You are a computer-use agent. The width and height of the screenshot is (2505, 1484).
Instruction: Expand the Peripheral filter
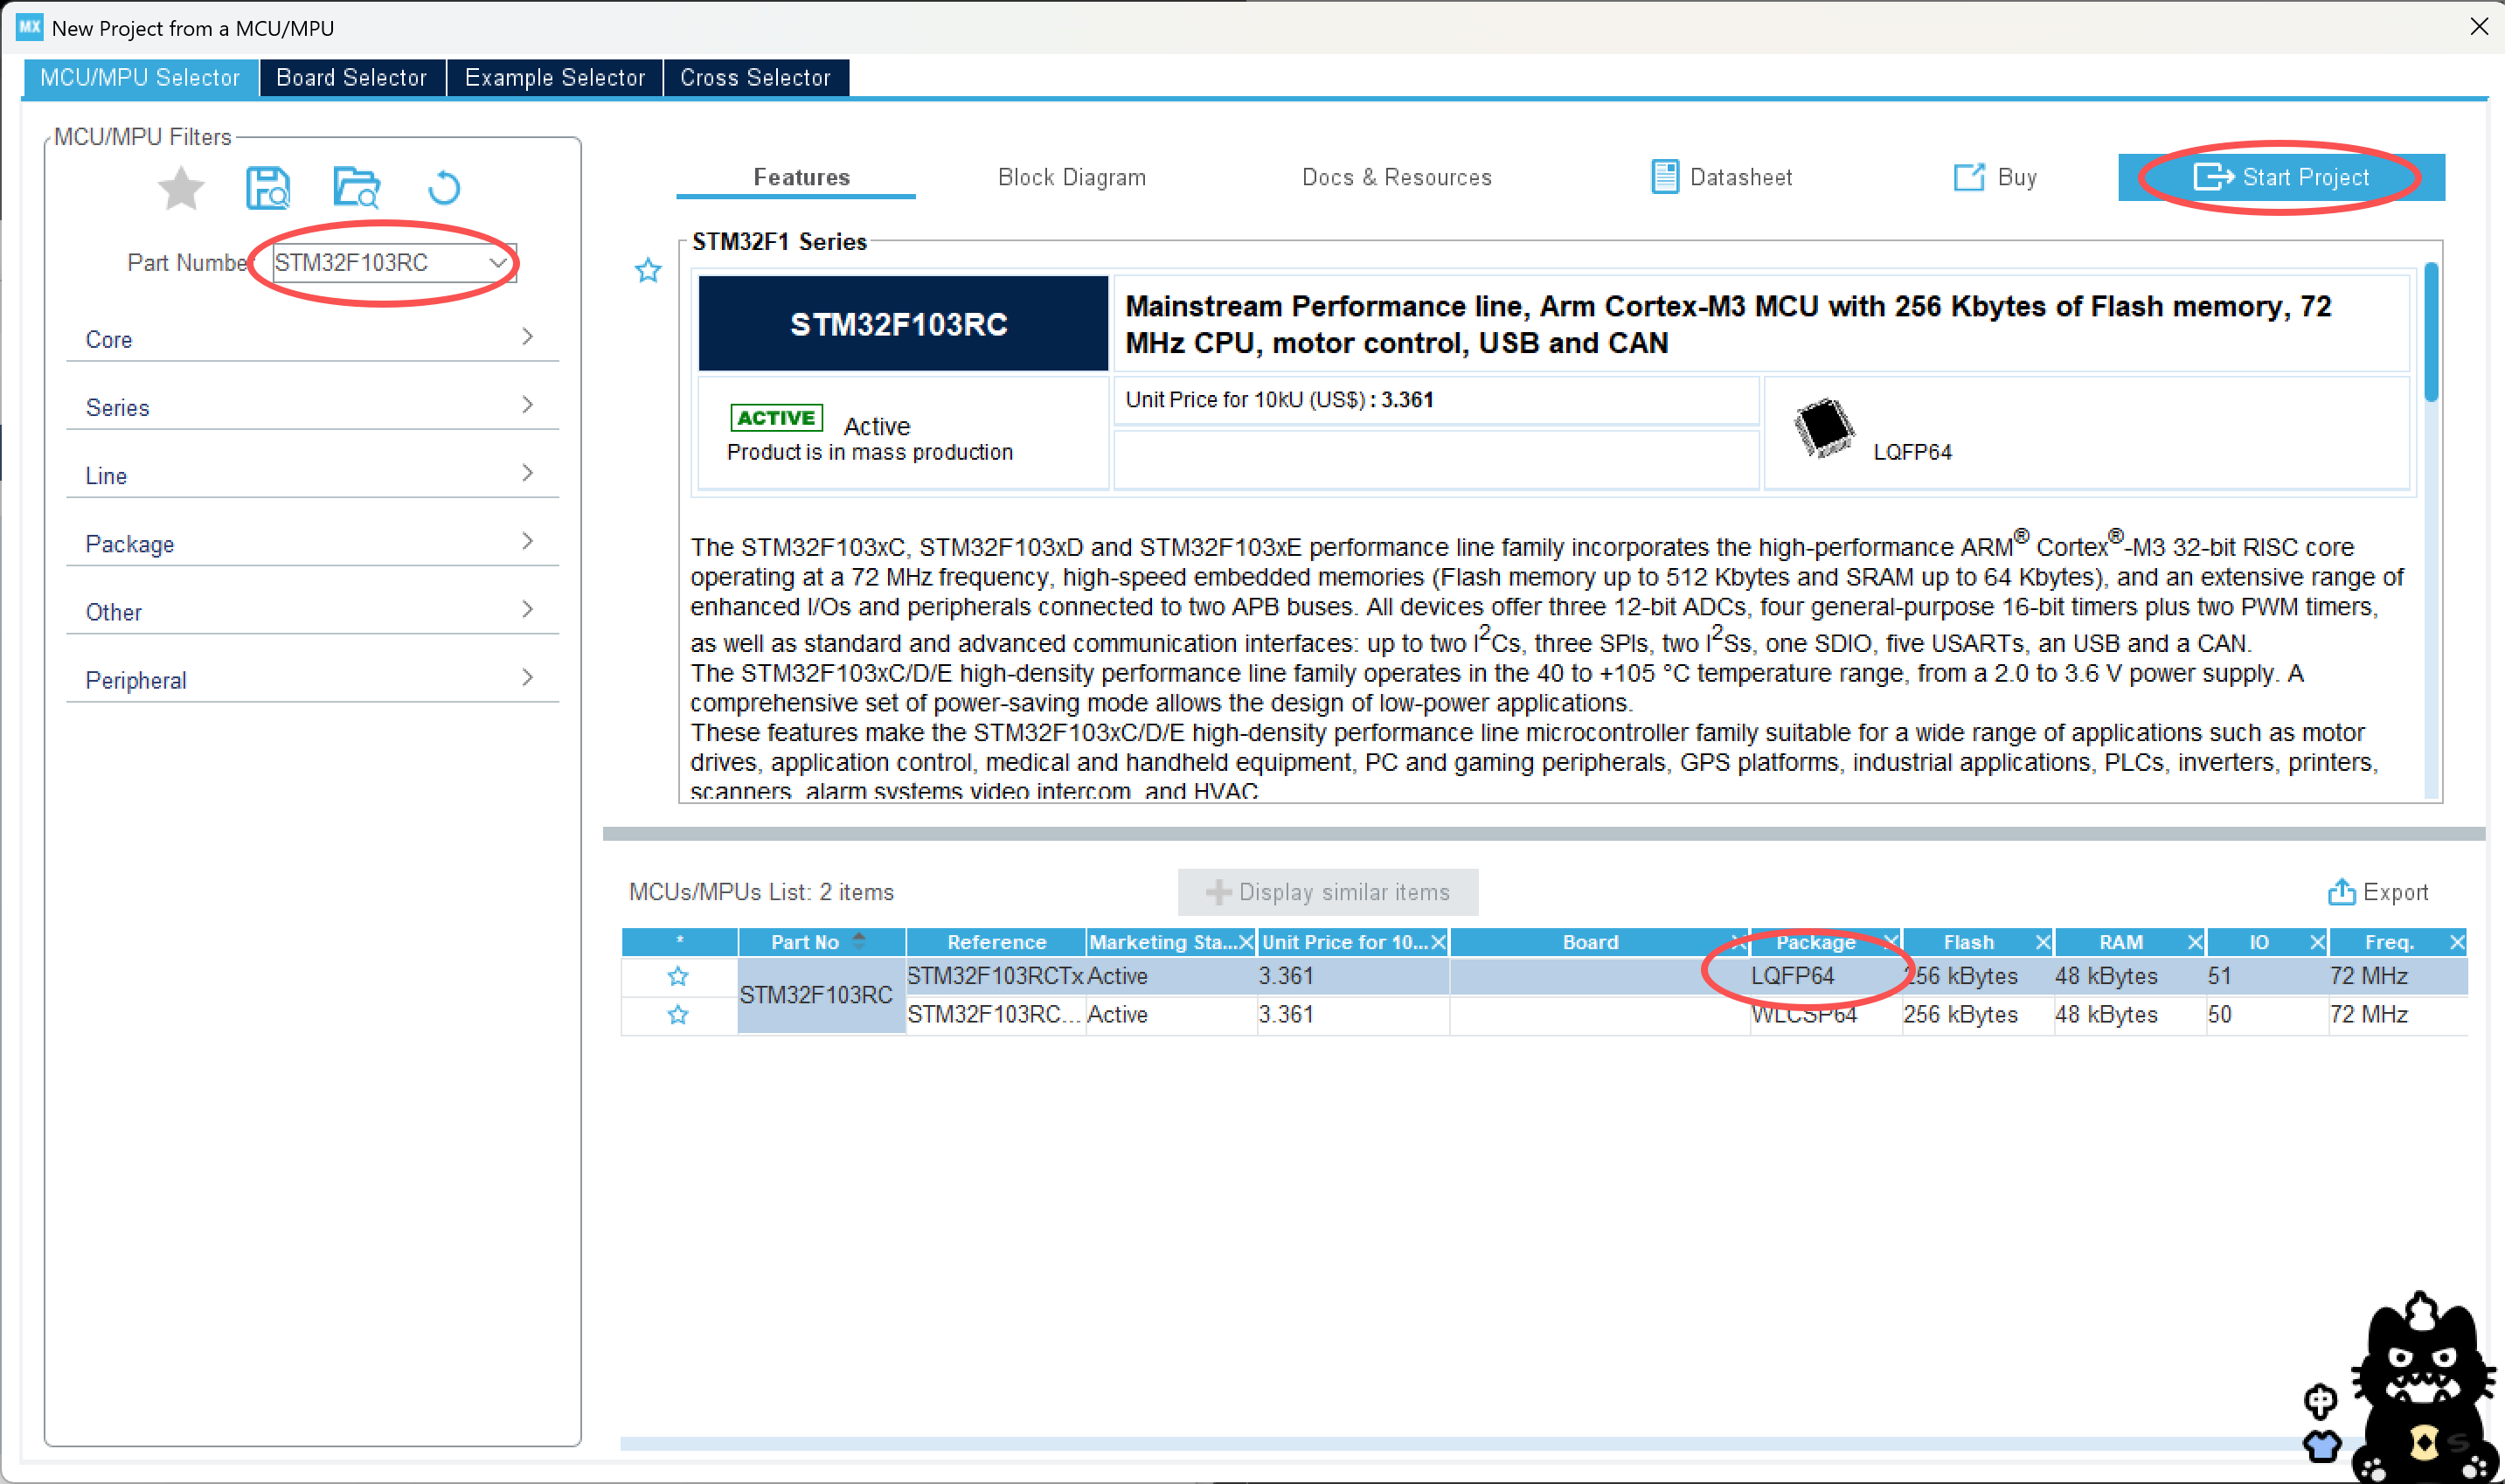(312, 678)
